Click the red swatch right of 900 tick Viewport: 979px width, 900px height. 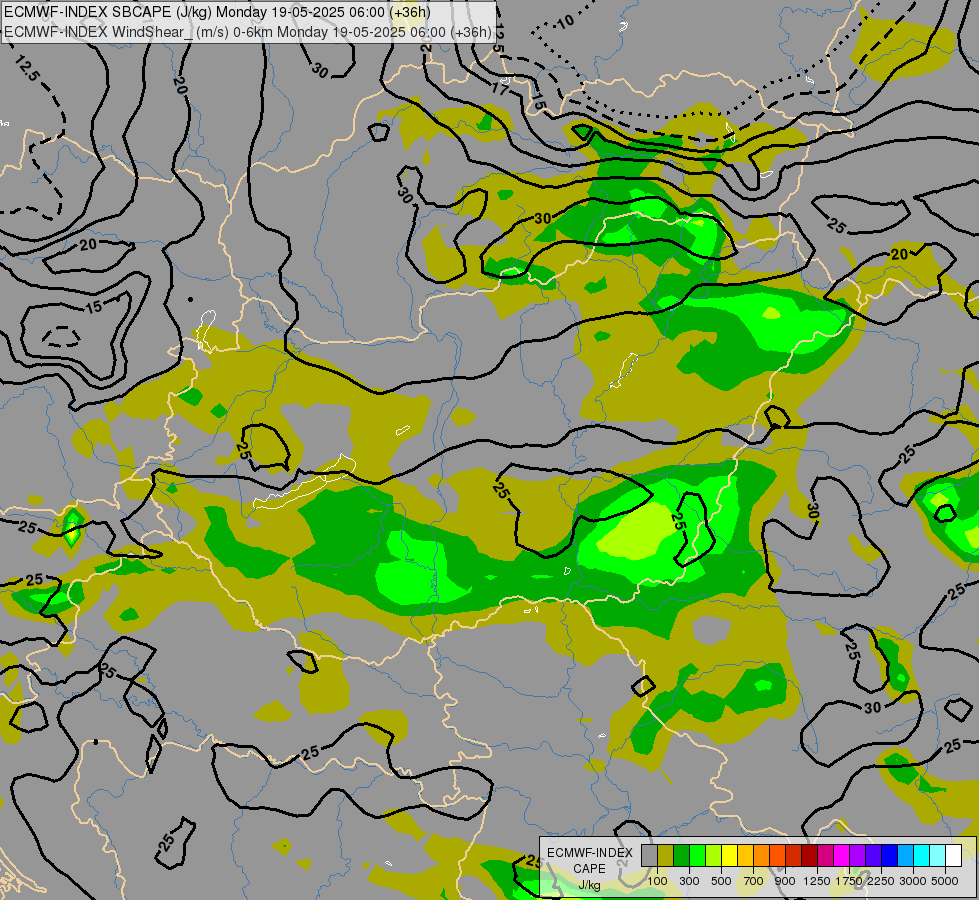pyautogui.click(x=794, y=856)
